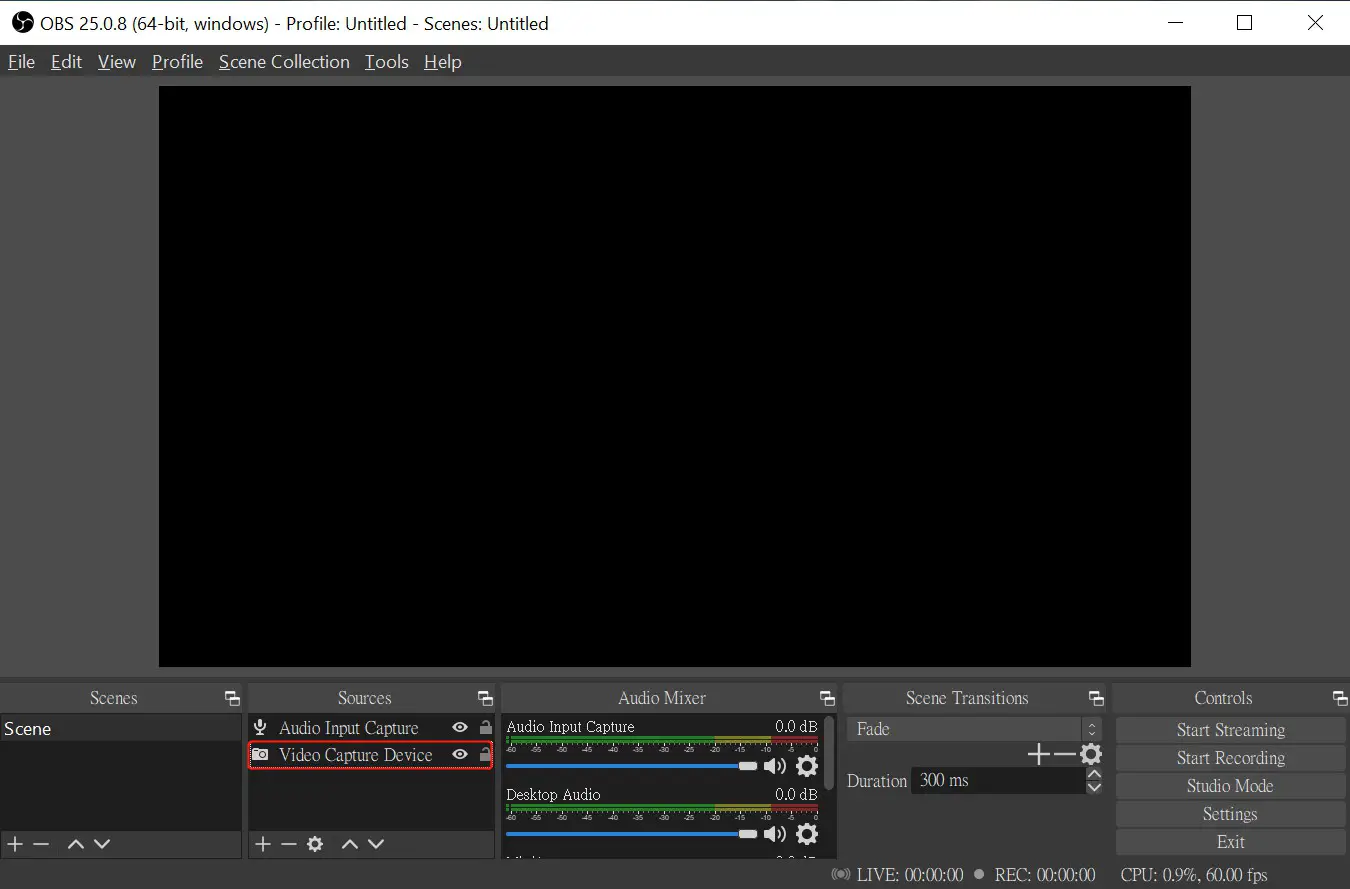This screenshot has width=1350, height=889.
Task: Open Desktop Audio advanced settings gear icon
Action: (x=807, y=834)
